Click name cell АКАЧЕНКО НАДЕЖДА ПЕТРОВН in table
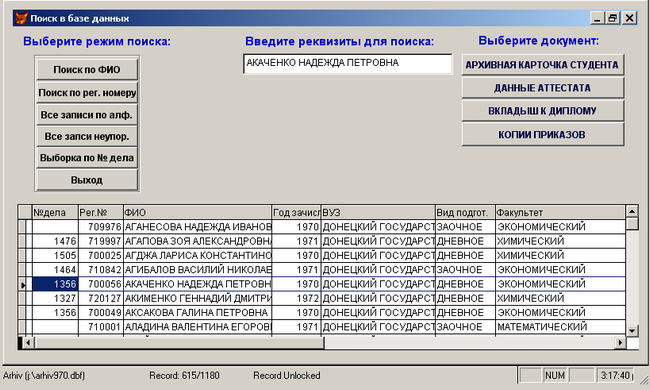 pos(198,284)
